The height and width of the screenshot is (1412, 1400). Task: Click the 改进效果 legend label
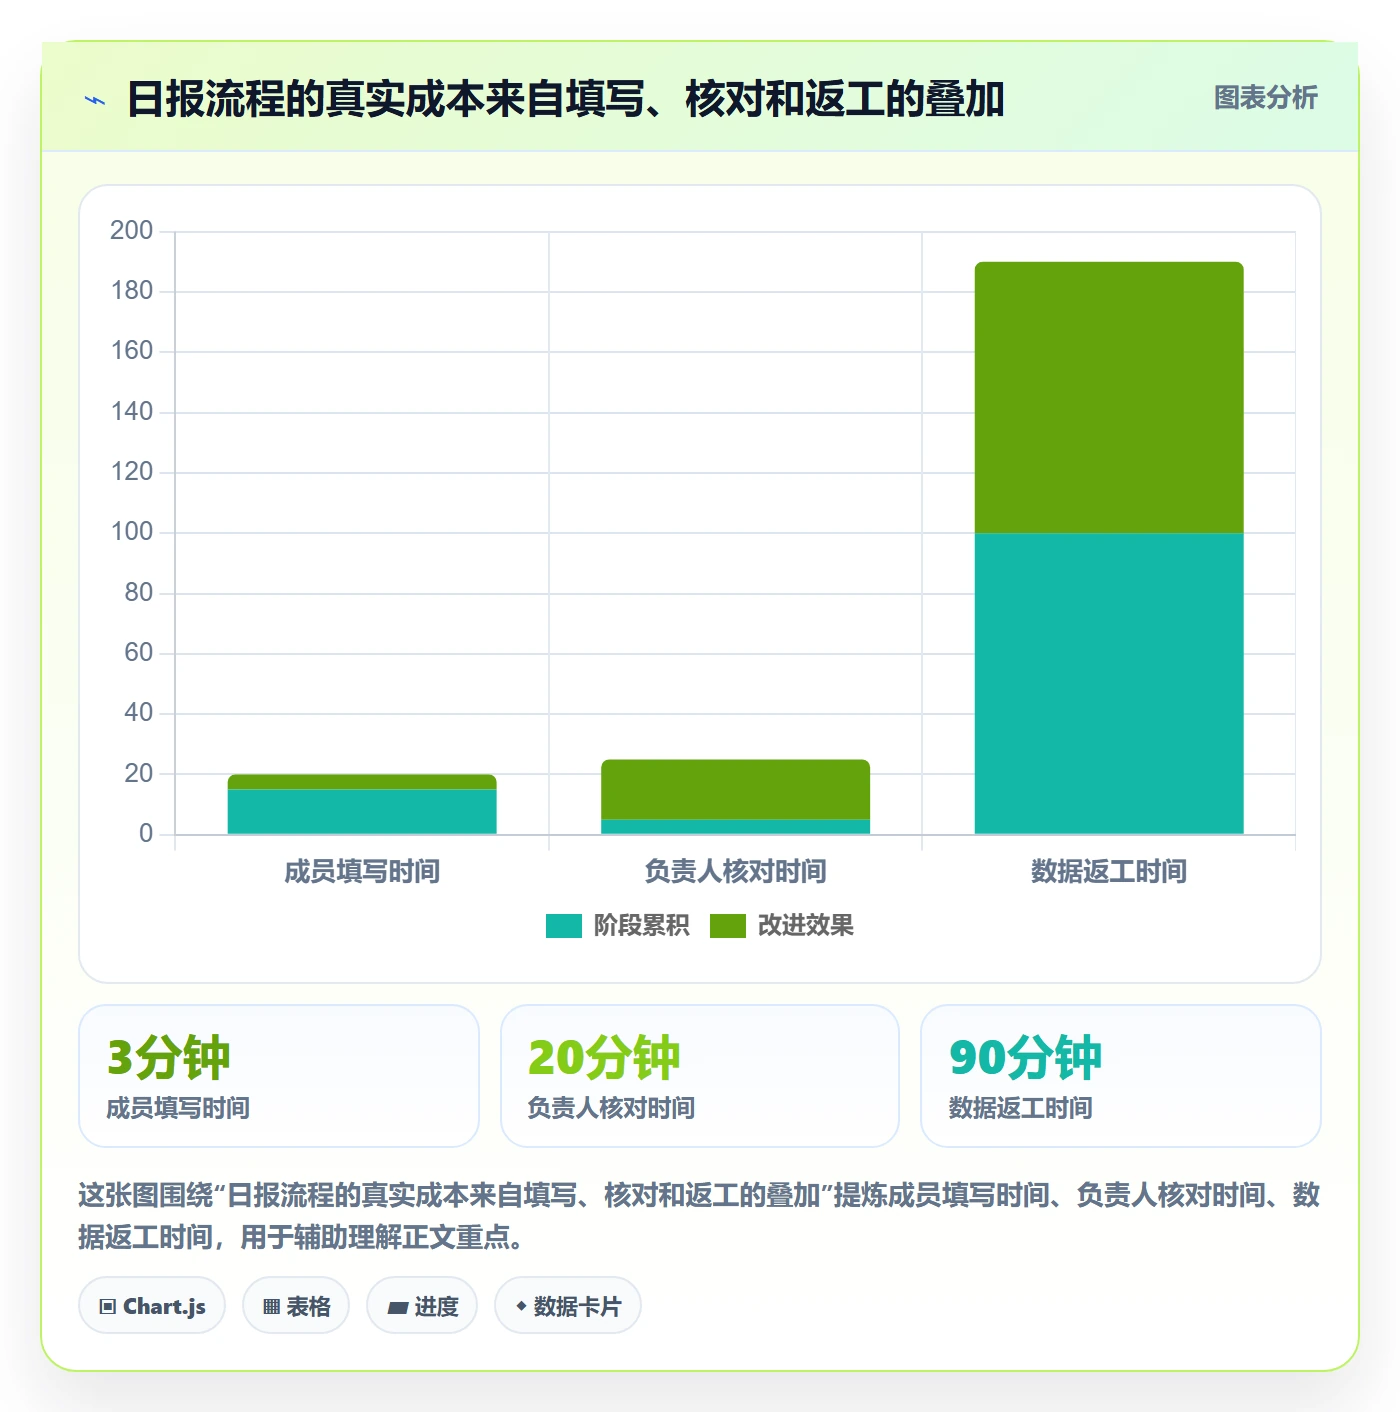tap(805, 926)
